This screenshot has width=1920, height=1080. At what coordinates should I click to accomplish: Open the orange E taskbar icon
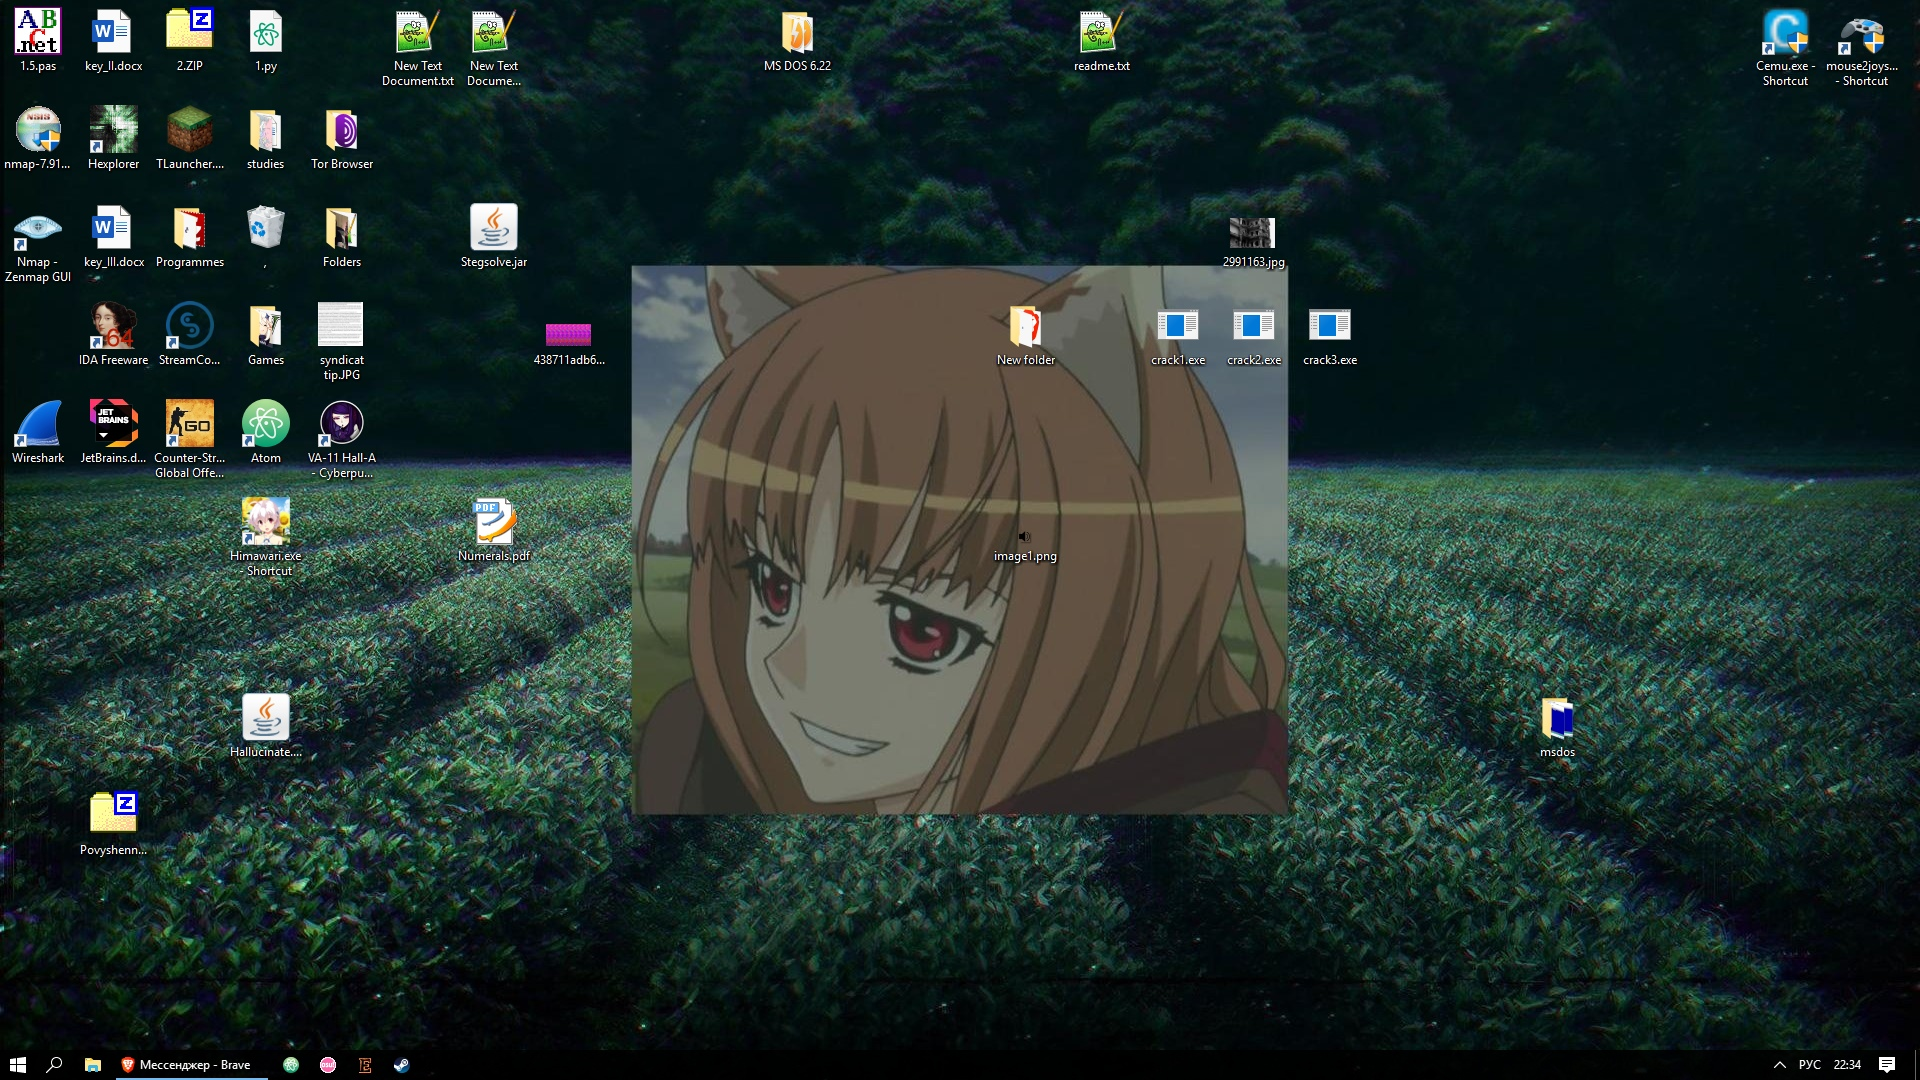pos(365,1065)
